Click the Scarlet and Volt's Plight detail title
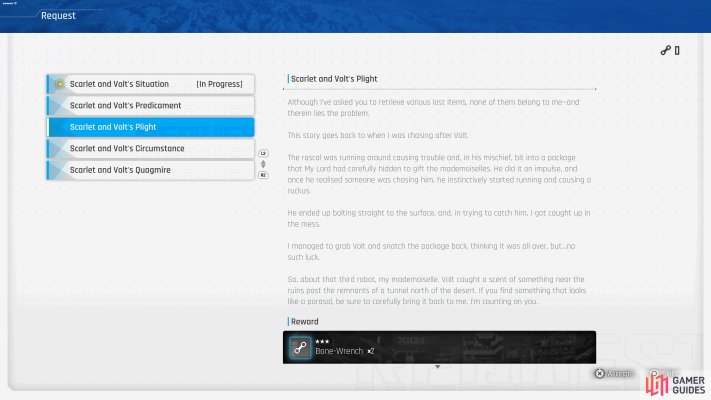The width and height of the screenshot is (711, 400). click(x=334, y=79)
